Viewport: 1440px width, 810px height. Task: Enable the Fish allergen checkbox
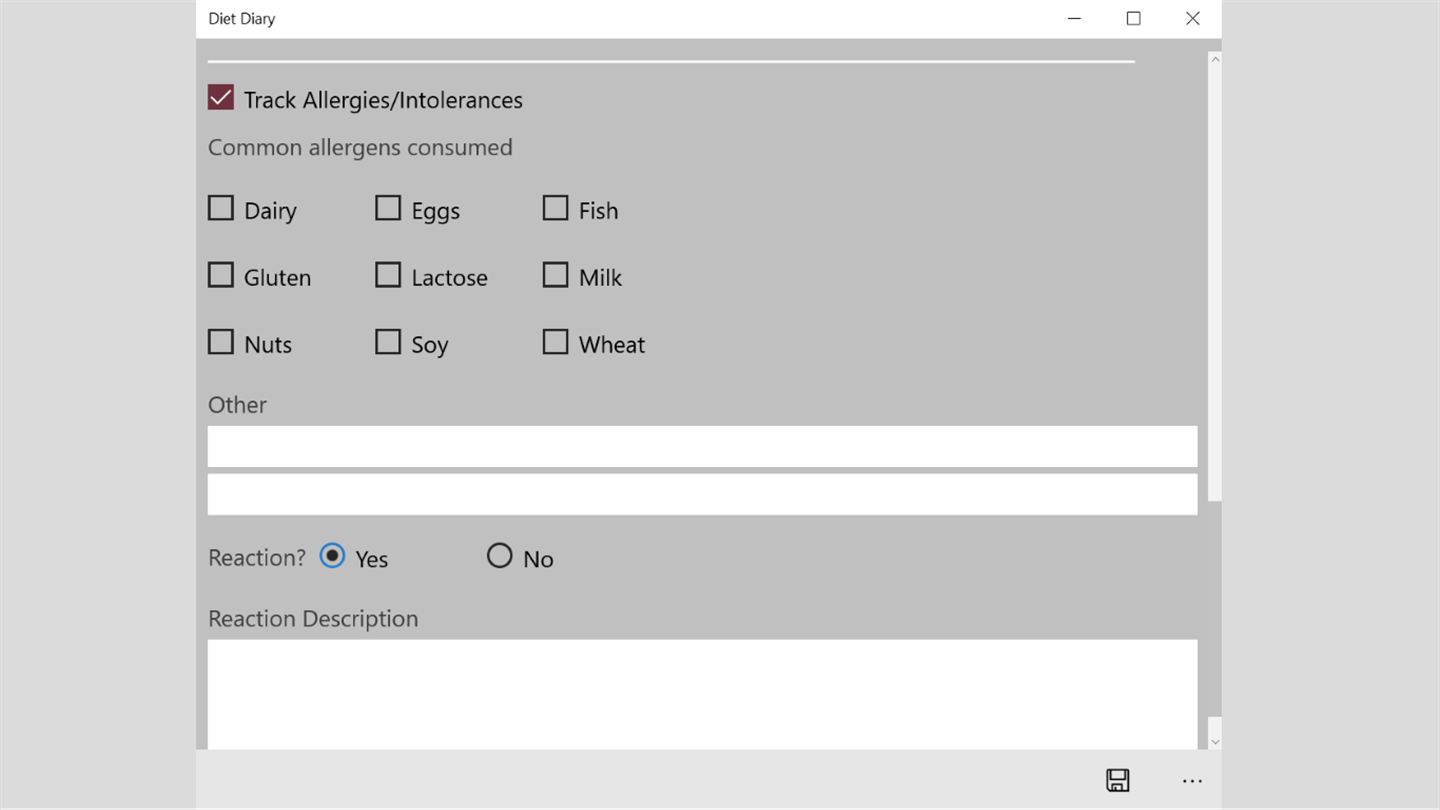(555, 208)
